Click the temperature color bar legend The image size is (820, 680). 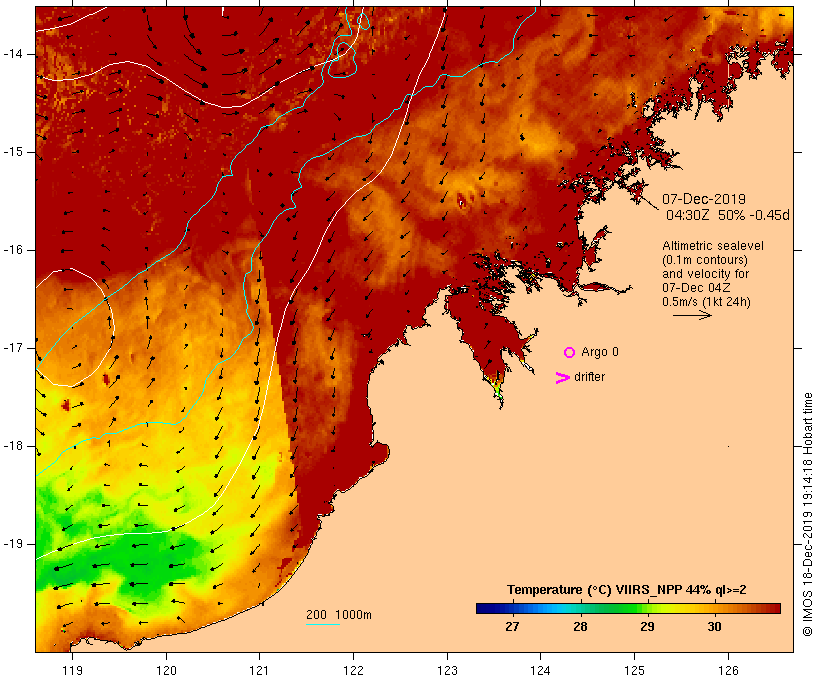628,608
